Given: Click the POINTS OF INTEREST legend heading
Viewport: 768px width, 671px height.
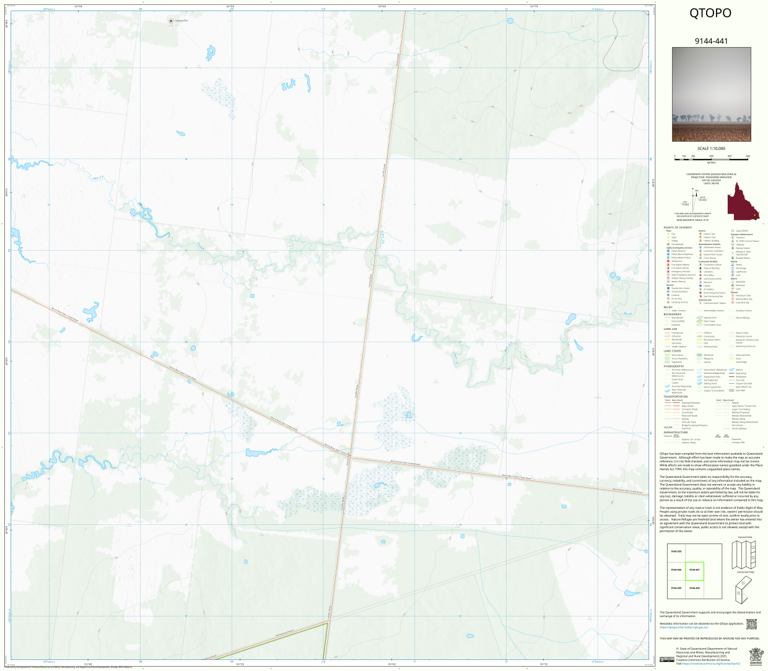Looking at the screenshot, I should point(677,228).
